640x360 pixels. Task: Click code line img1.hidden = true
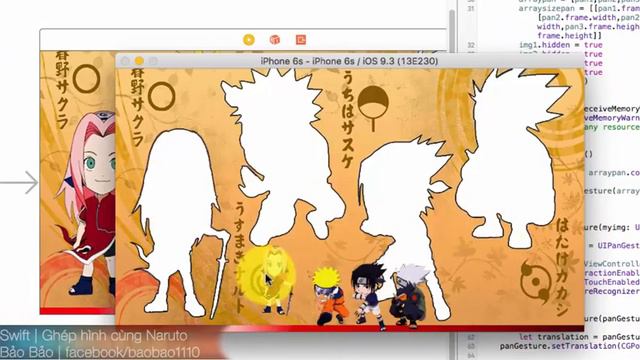click(561, 45)
